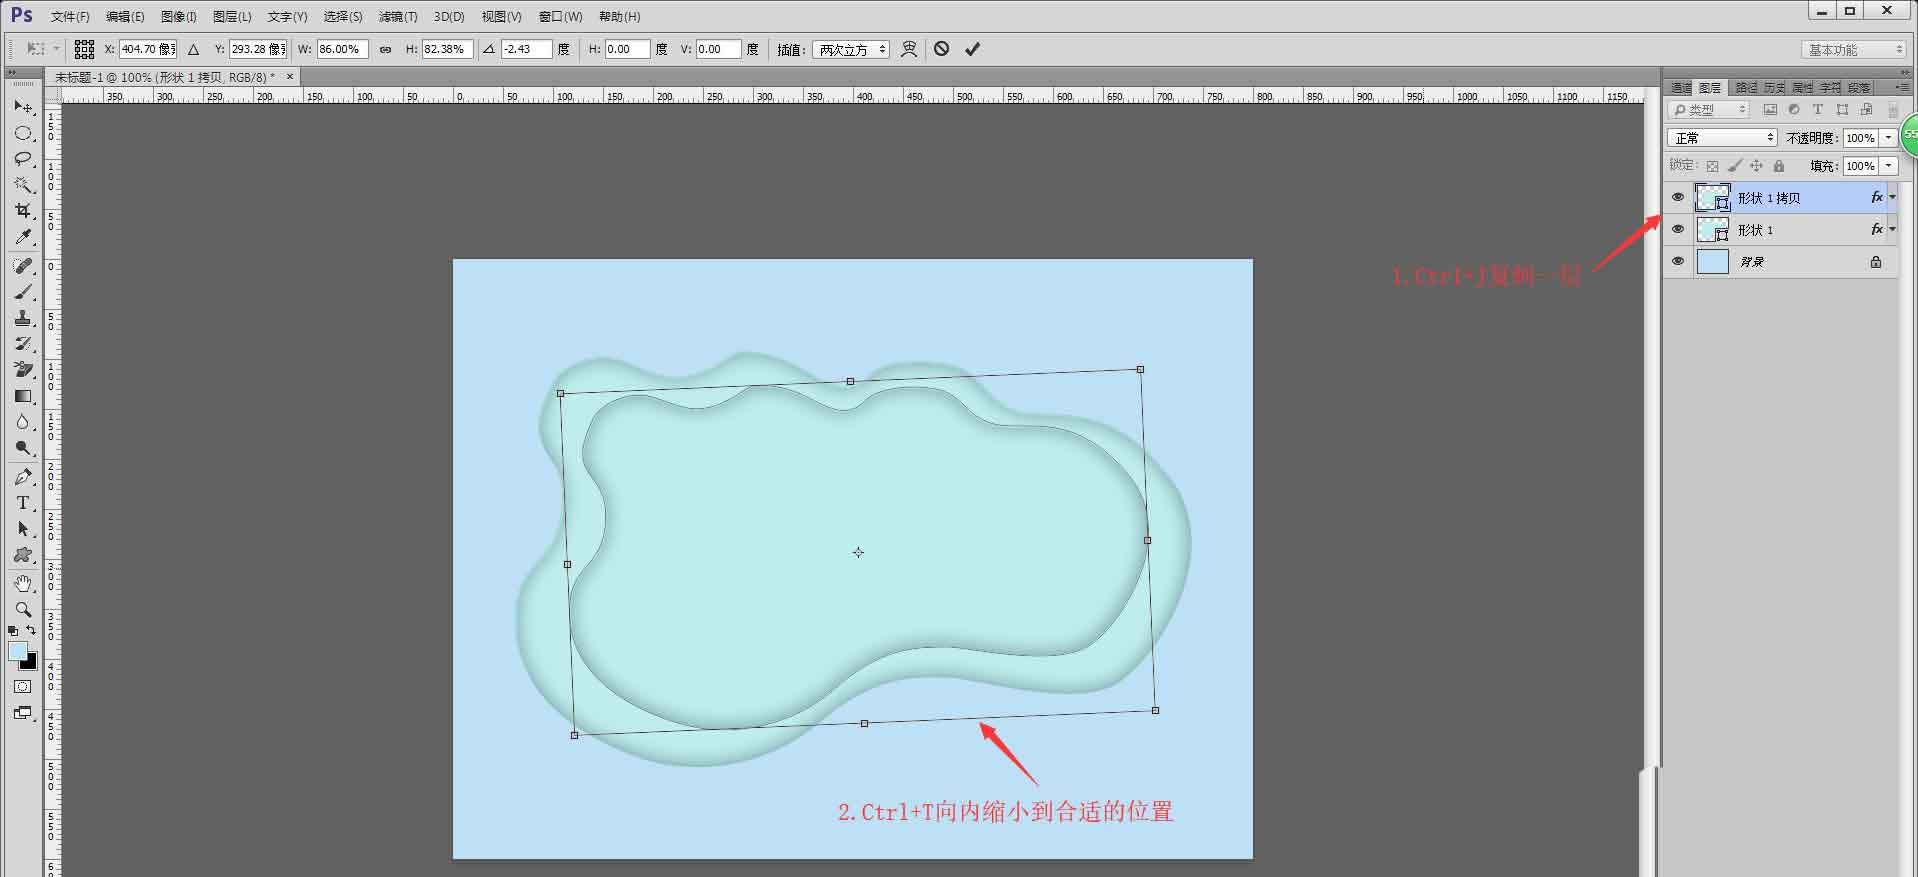This screenshot has height=877, width=1918.
Task: Open the 滤镜(T) menu
Action: 398,17
